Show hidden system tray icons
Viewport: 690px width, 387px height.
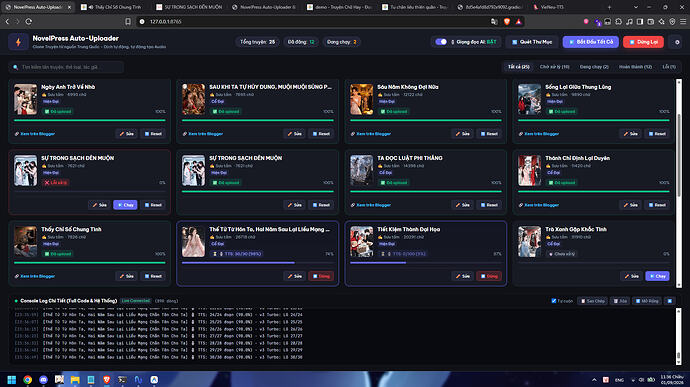point(594,380)
